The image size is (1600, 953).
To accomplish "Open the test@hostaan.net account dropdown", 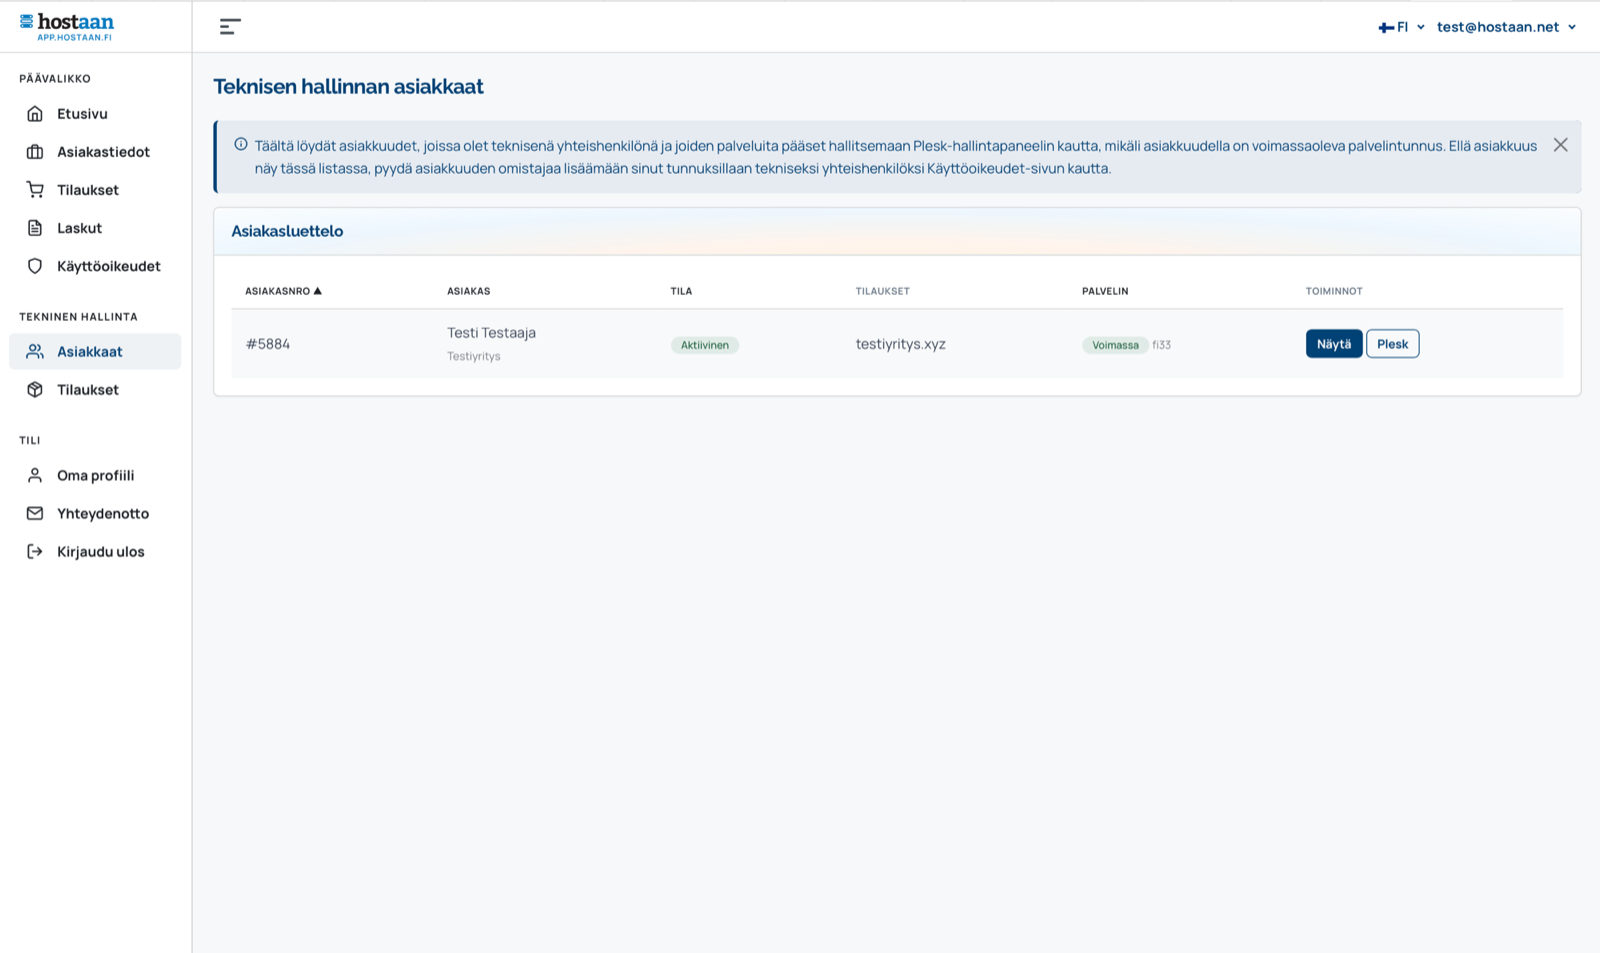I will [x=1507, y=27].
